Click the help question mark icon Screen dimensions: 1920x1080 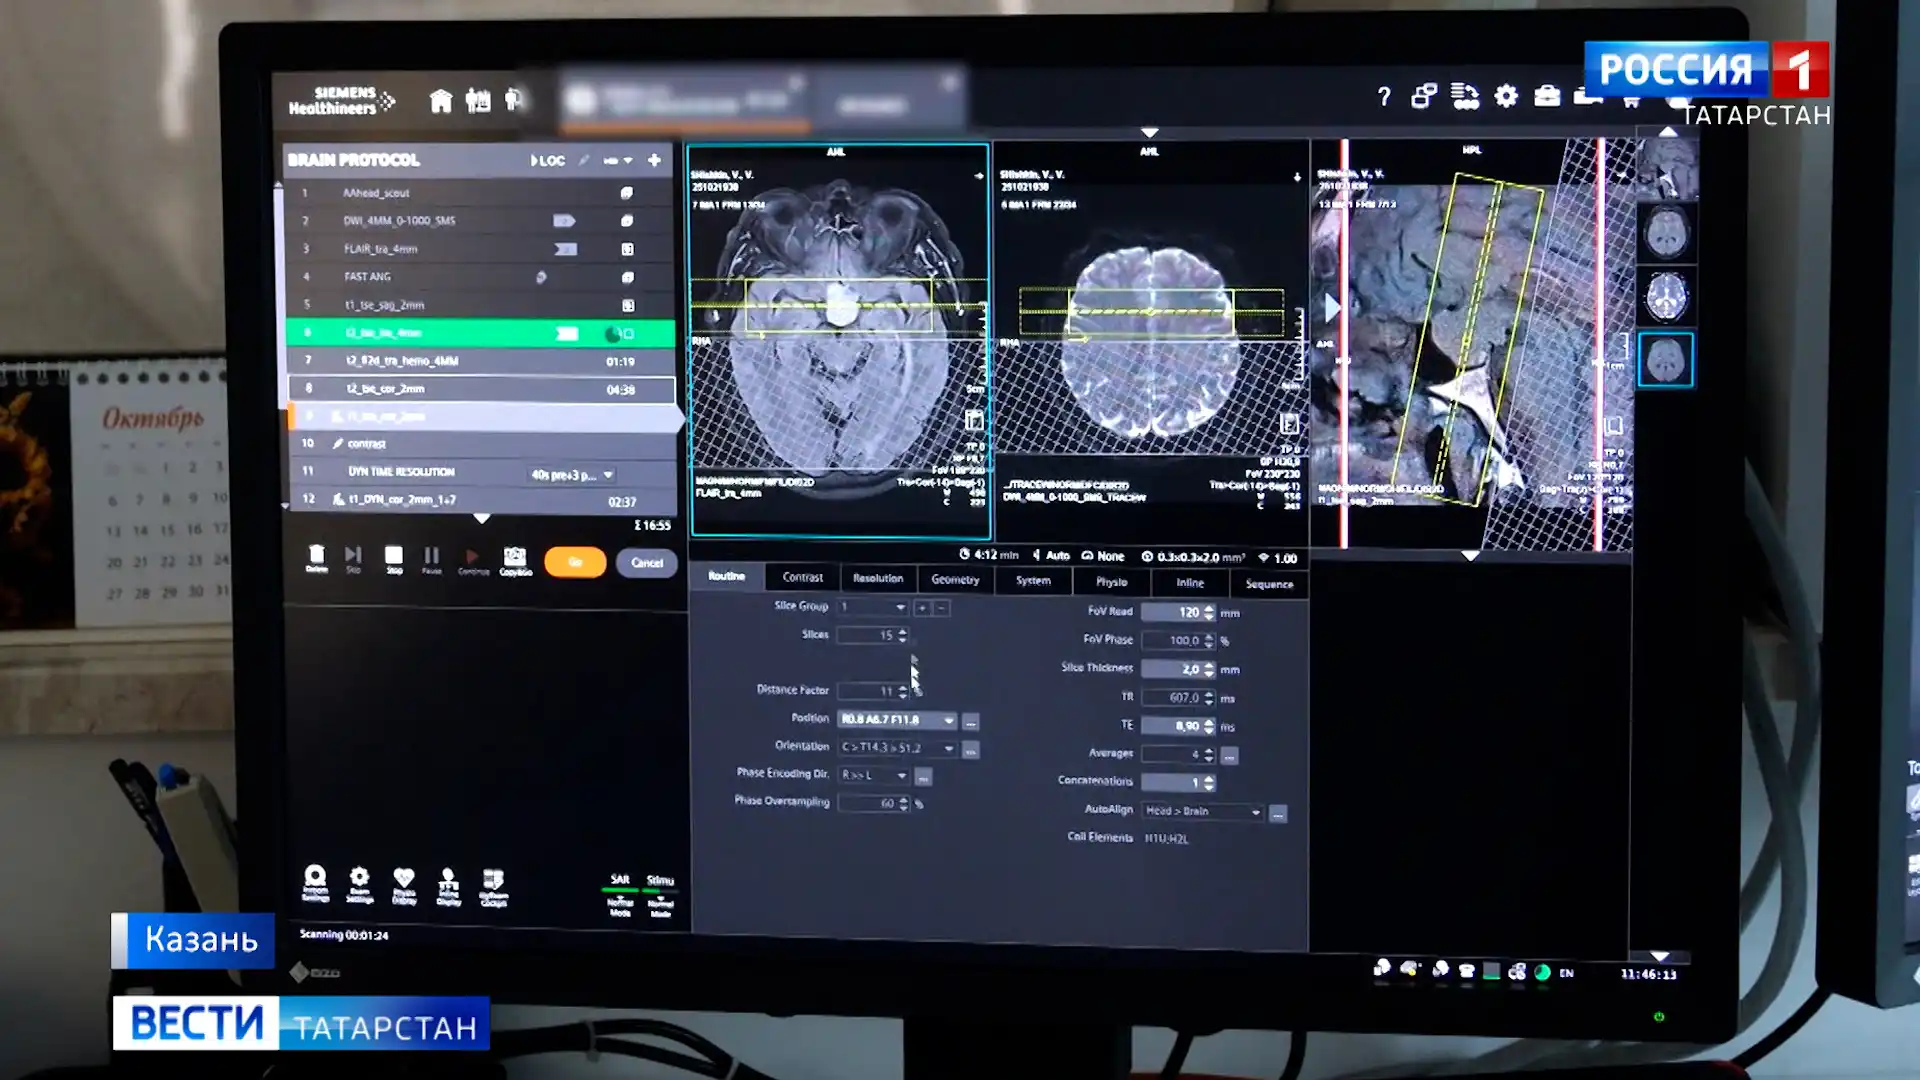1384,97
